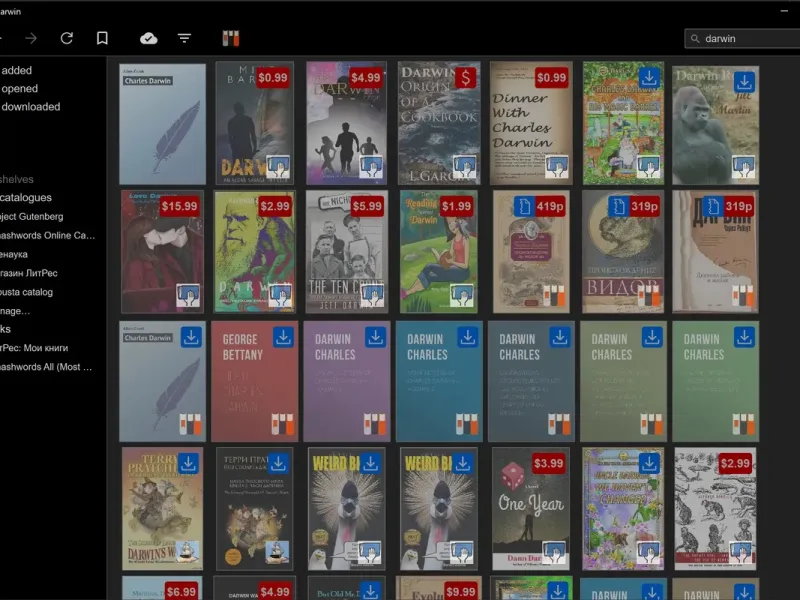Download the teal blue Darwin Charles book
Viewport: 800px width, 600px height.
468,337
